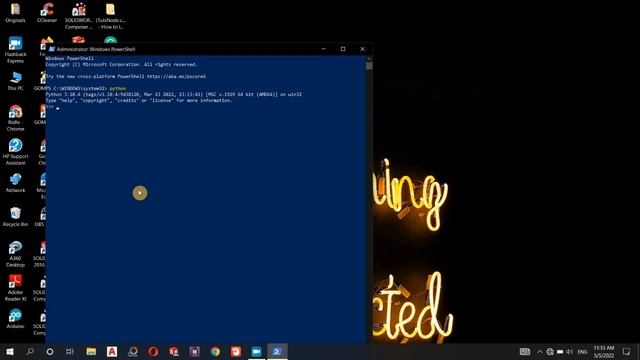Click the PowerShell vertical scrollbar thumb
The width and height of the screenshot is (640, 360).
[369, 66]
